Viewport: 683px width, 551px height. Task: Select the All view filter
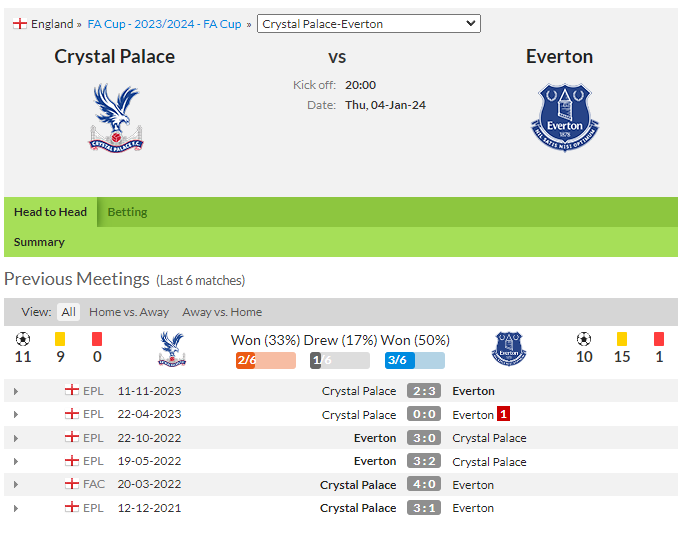(x=68, y=312)
